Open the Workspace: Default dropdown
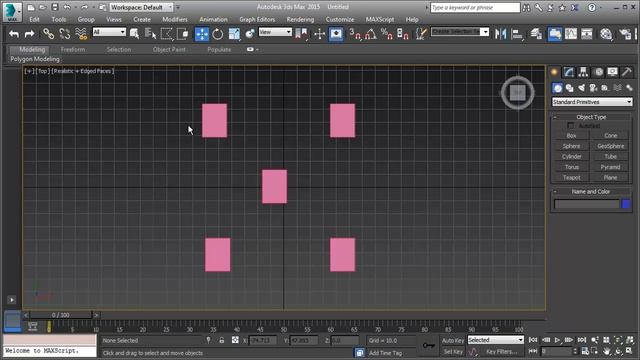This screenshot has width=640, height=360. pyautogui.click(x=141, y=7)
